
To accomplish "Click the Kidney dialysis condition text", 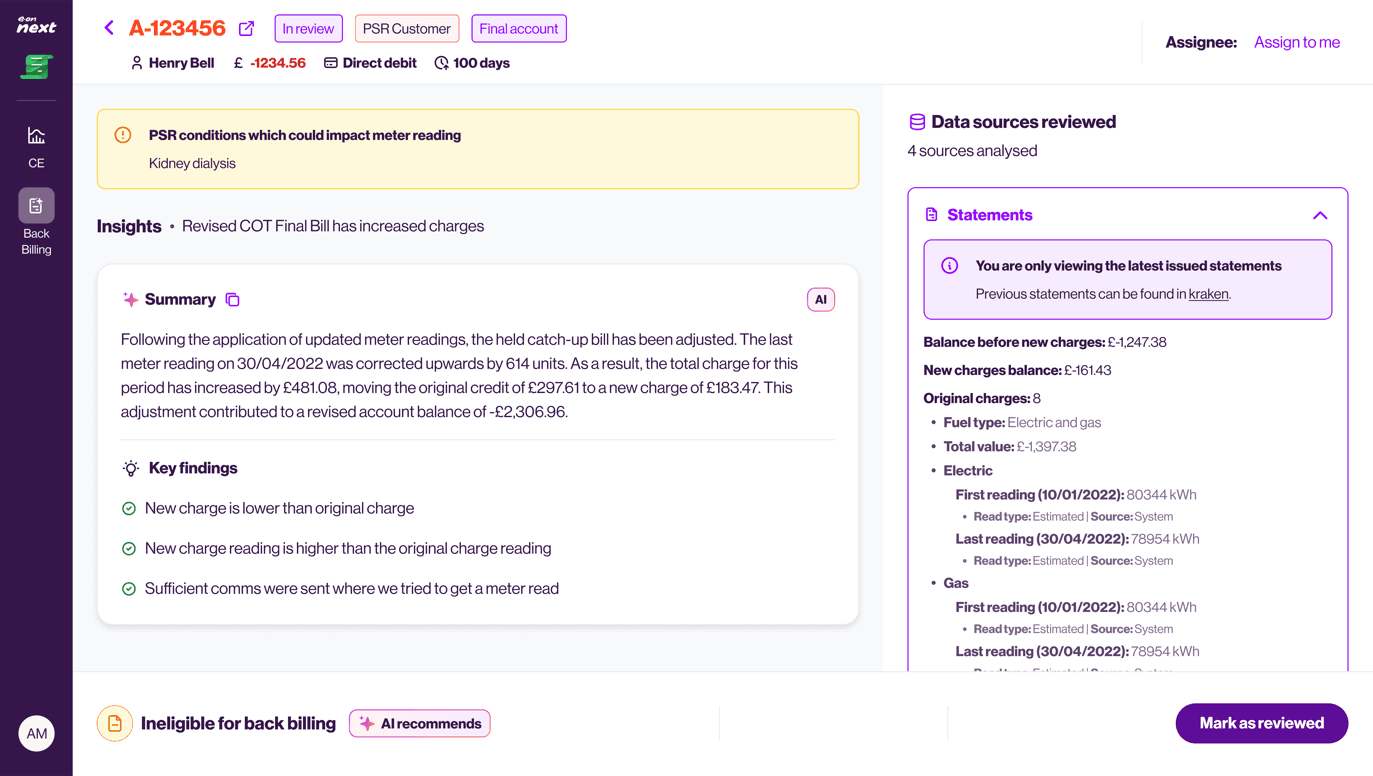I will tap(192, 163).
